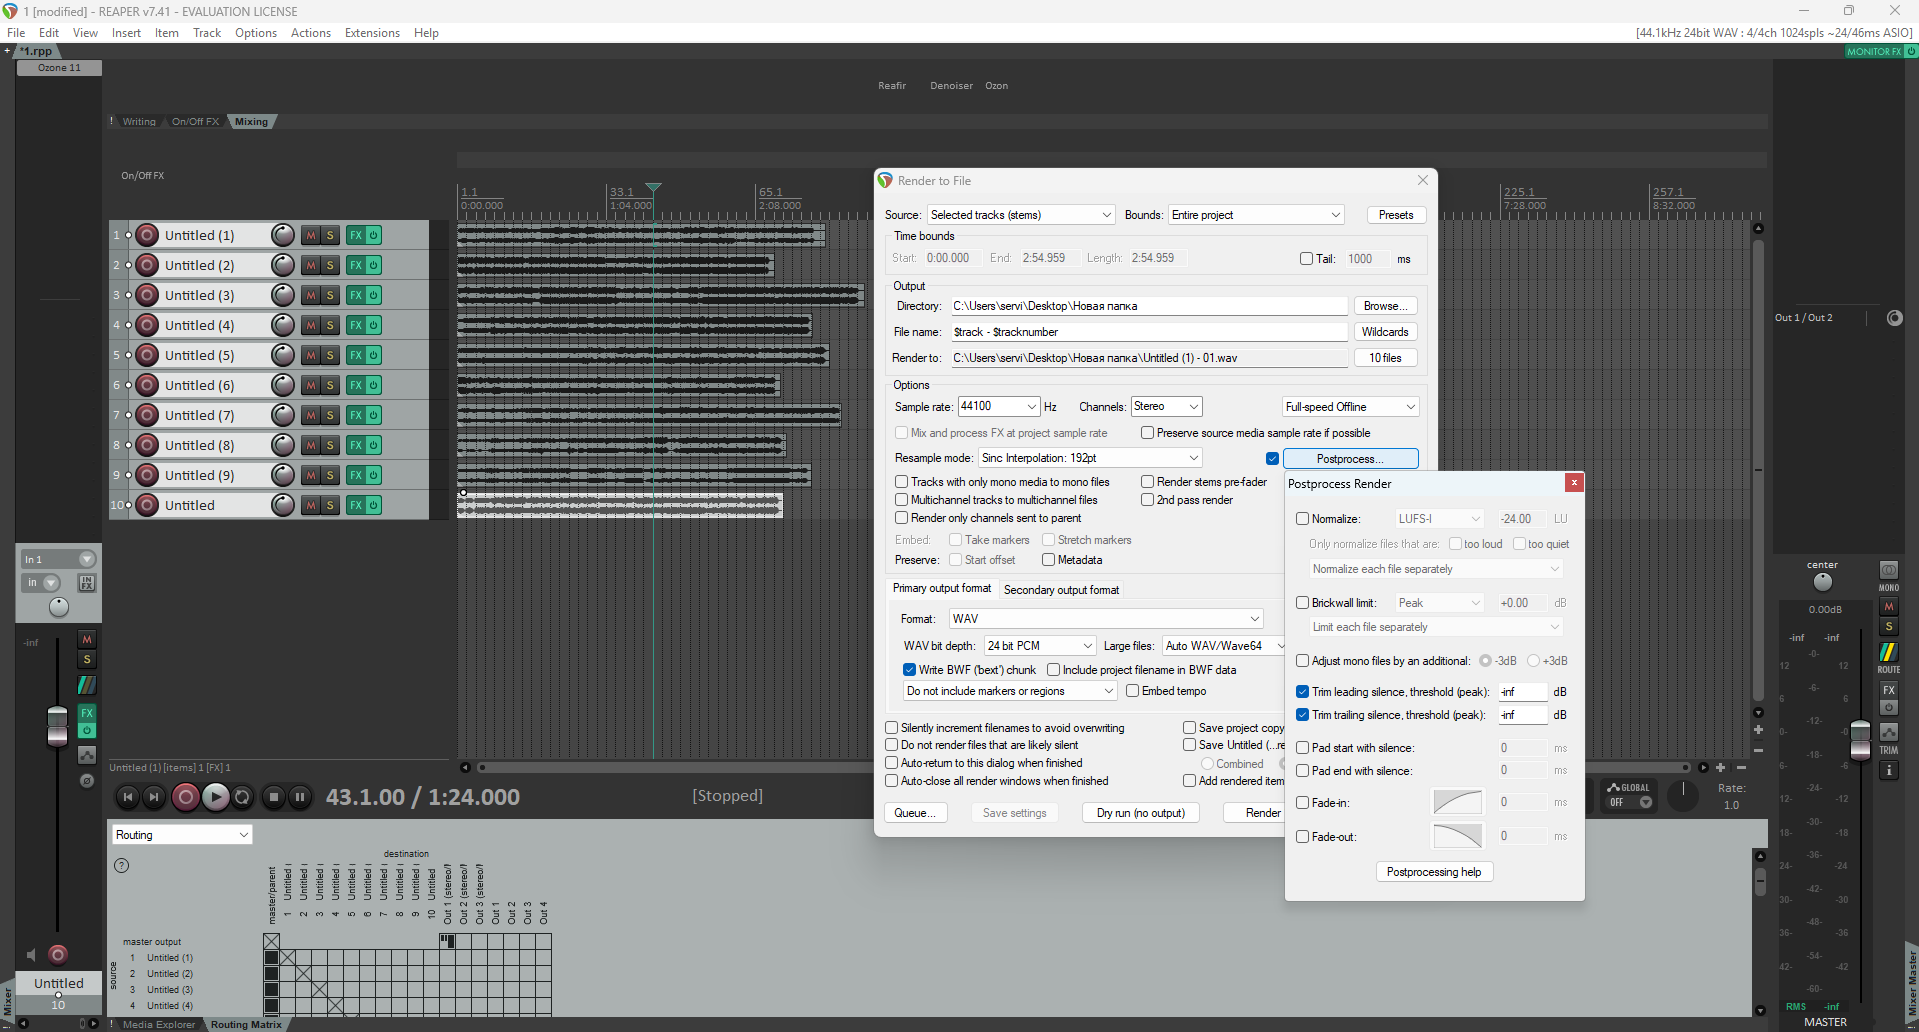Toggle Write BWF ('bext') chunk

coord(909,670)
